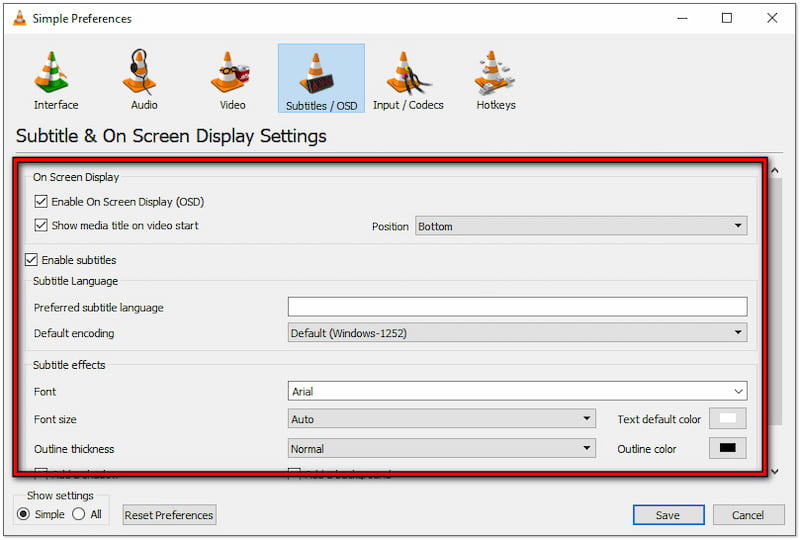Open the Default encoding dropdown
Screen dimensions: 800x540
point(516,333)
